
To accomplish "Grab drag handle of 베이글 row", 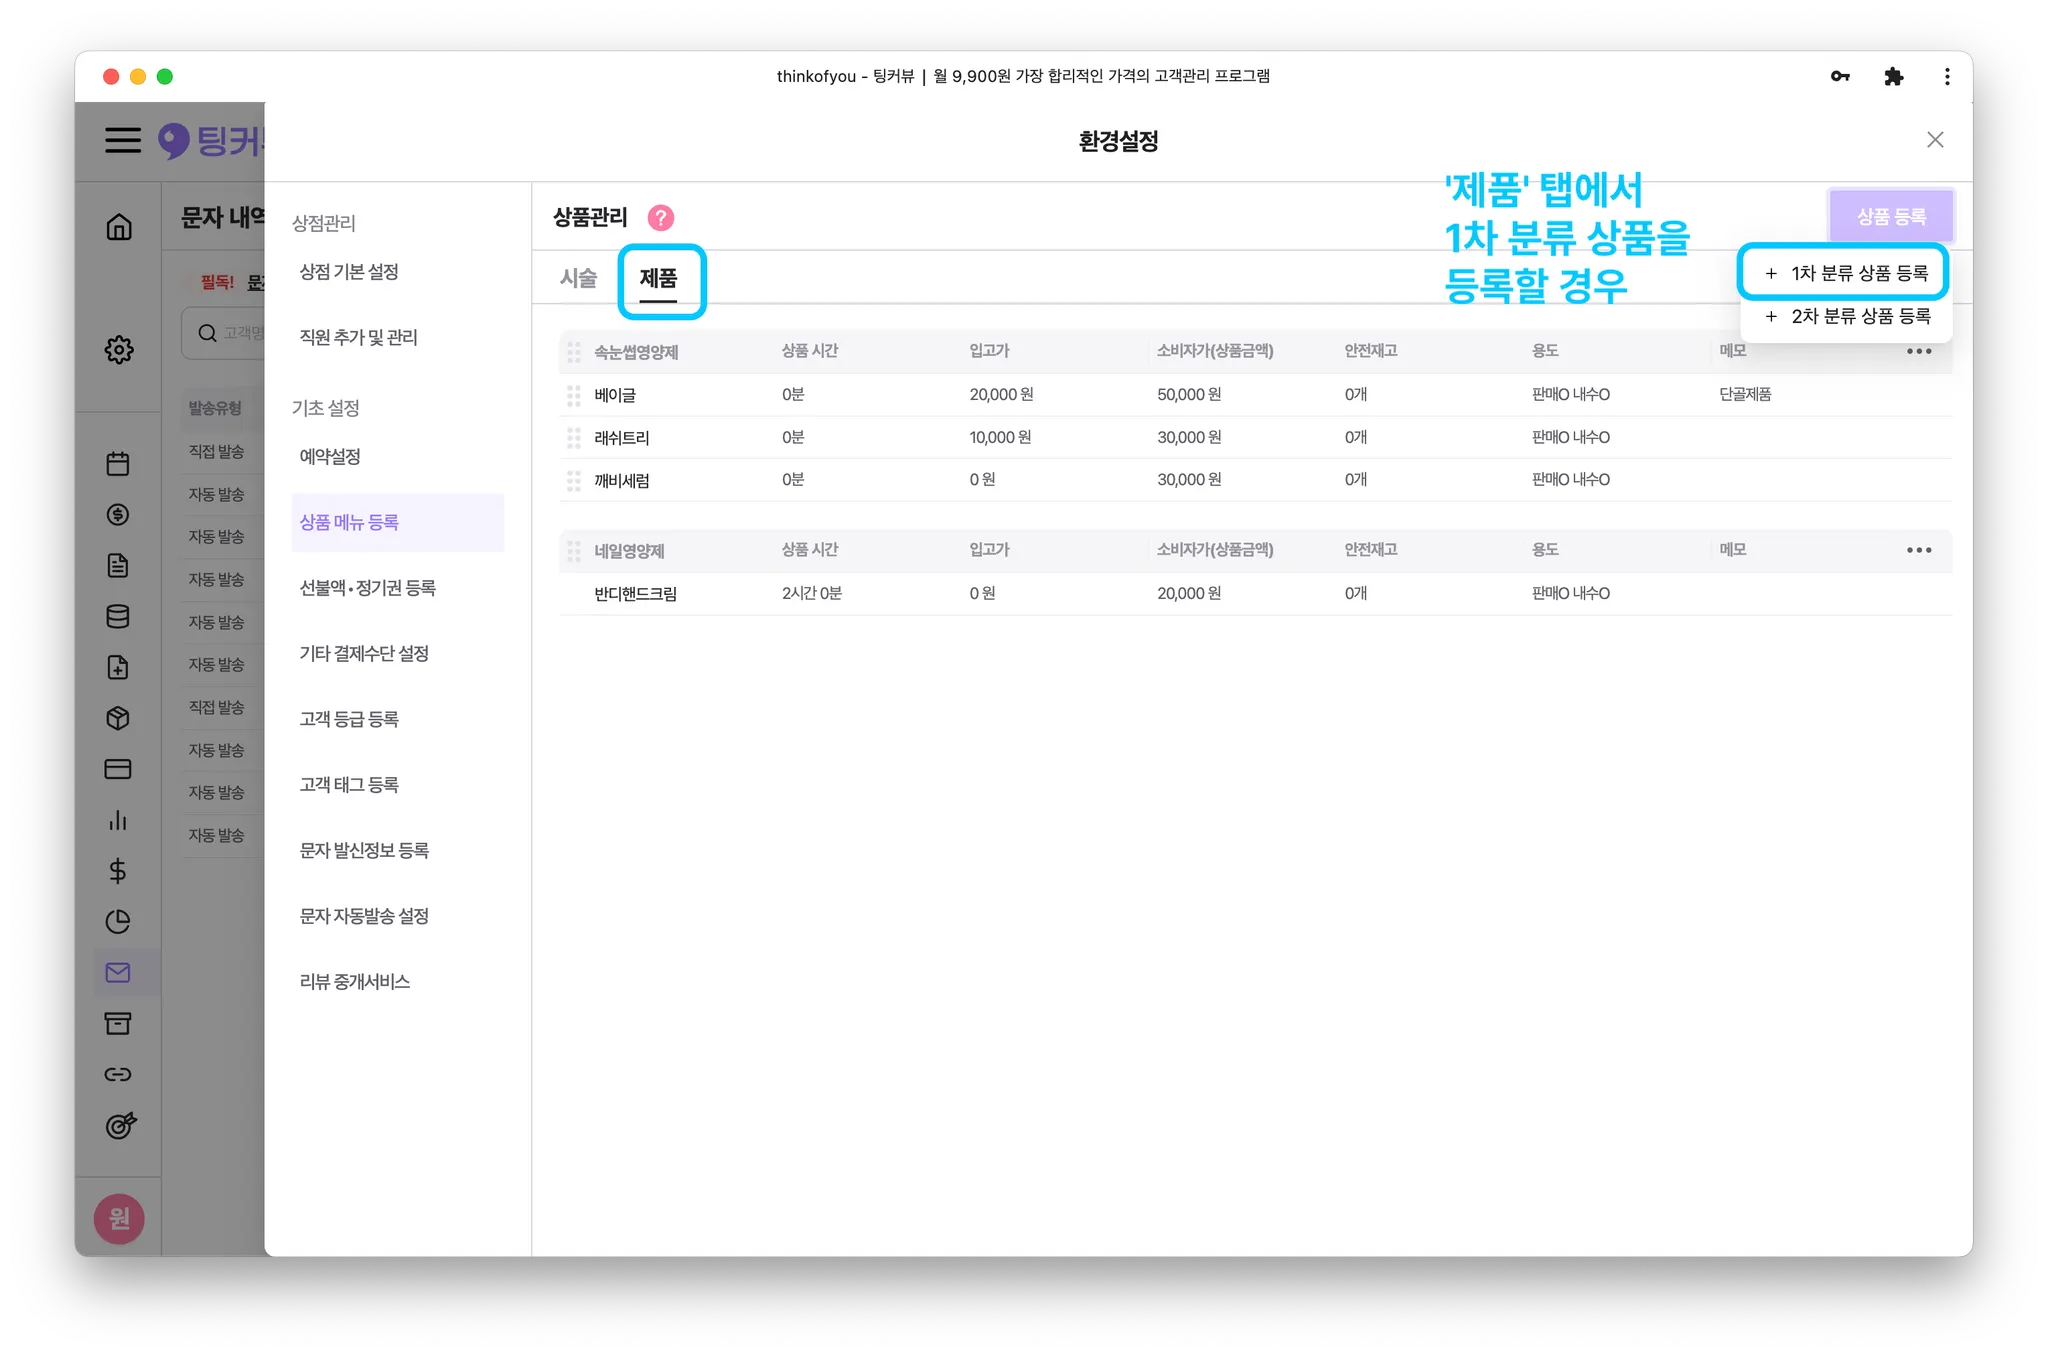I will coord(574,395).
